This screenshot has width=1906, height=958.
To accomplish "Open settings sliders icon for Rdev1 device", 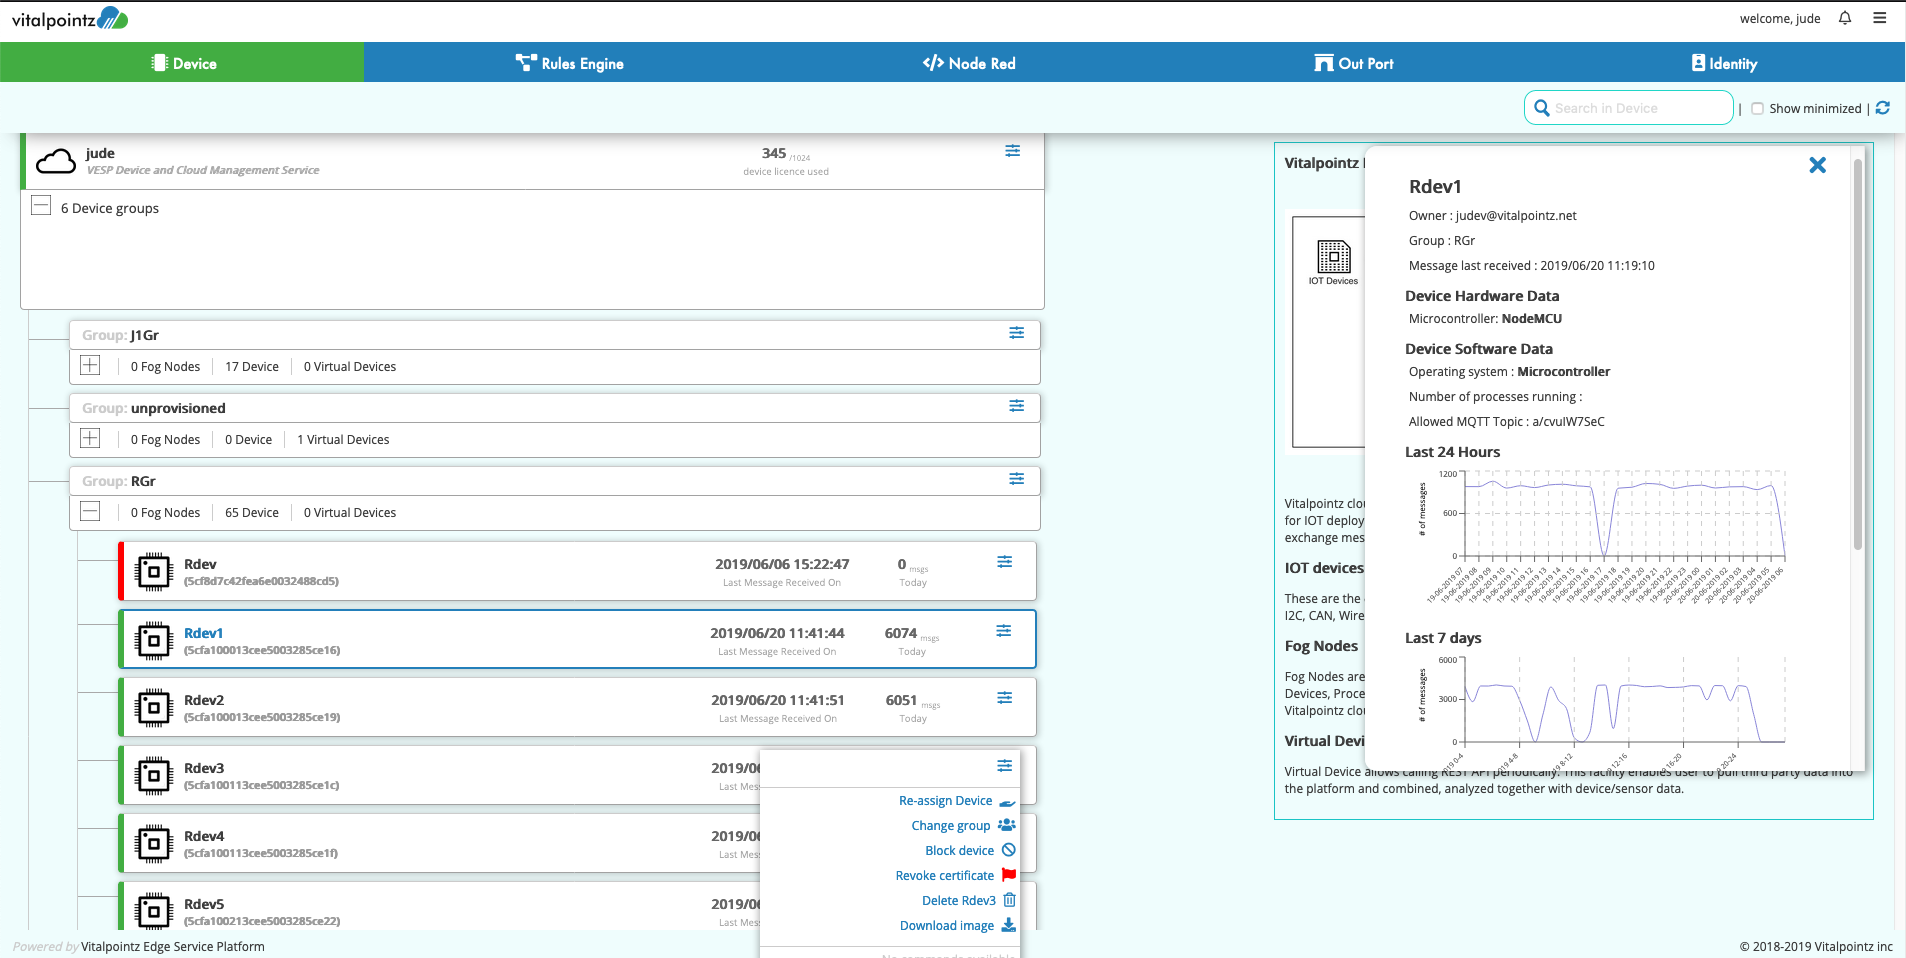I will click(1004, 631).
